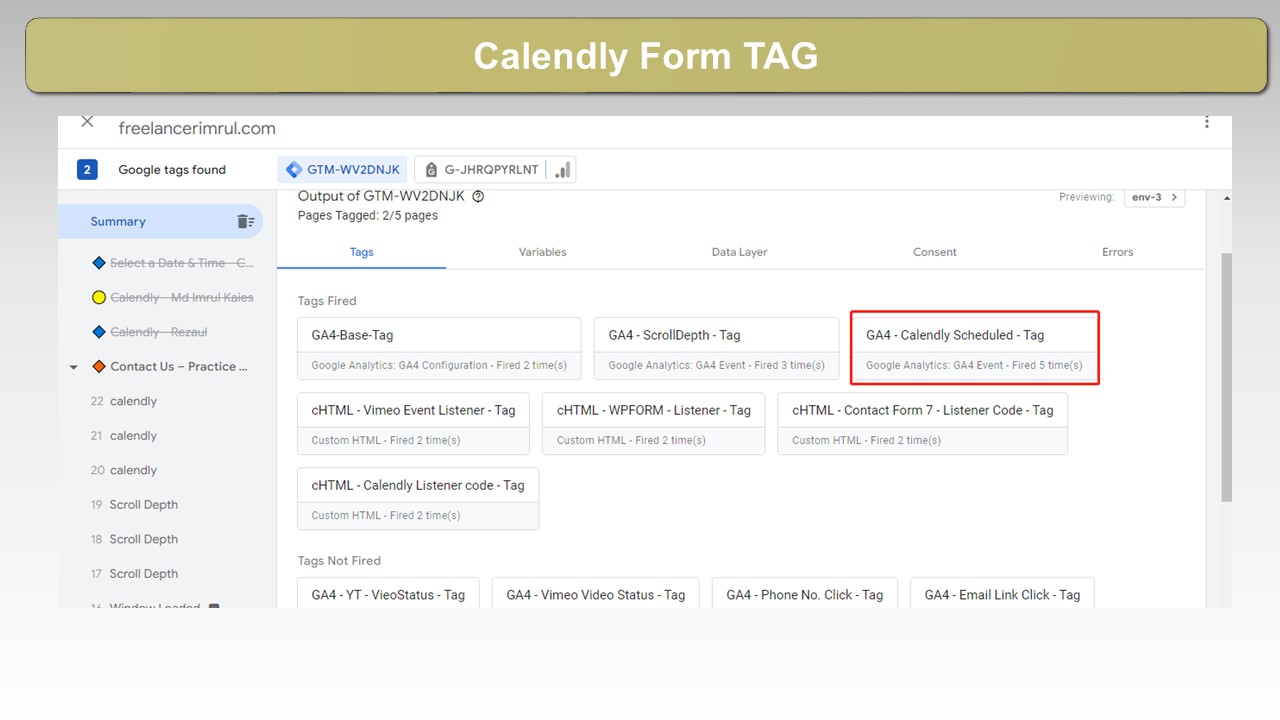Select the 'Contact Us – Practice' page entry
Image resolution: width=1280 pixels, height=720 pixels.
179,367
